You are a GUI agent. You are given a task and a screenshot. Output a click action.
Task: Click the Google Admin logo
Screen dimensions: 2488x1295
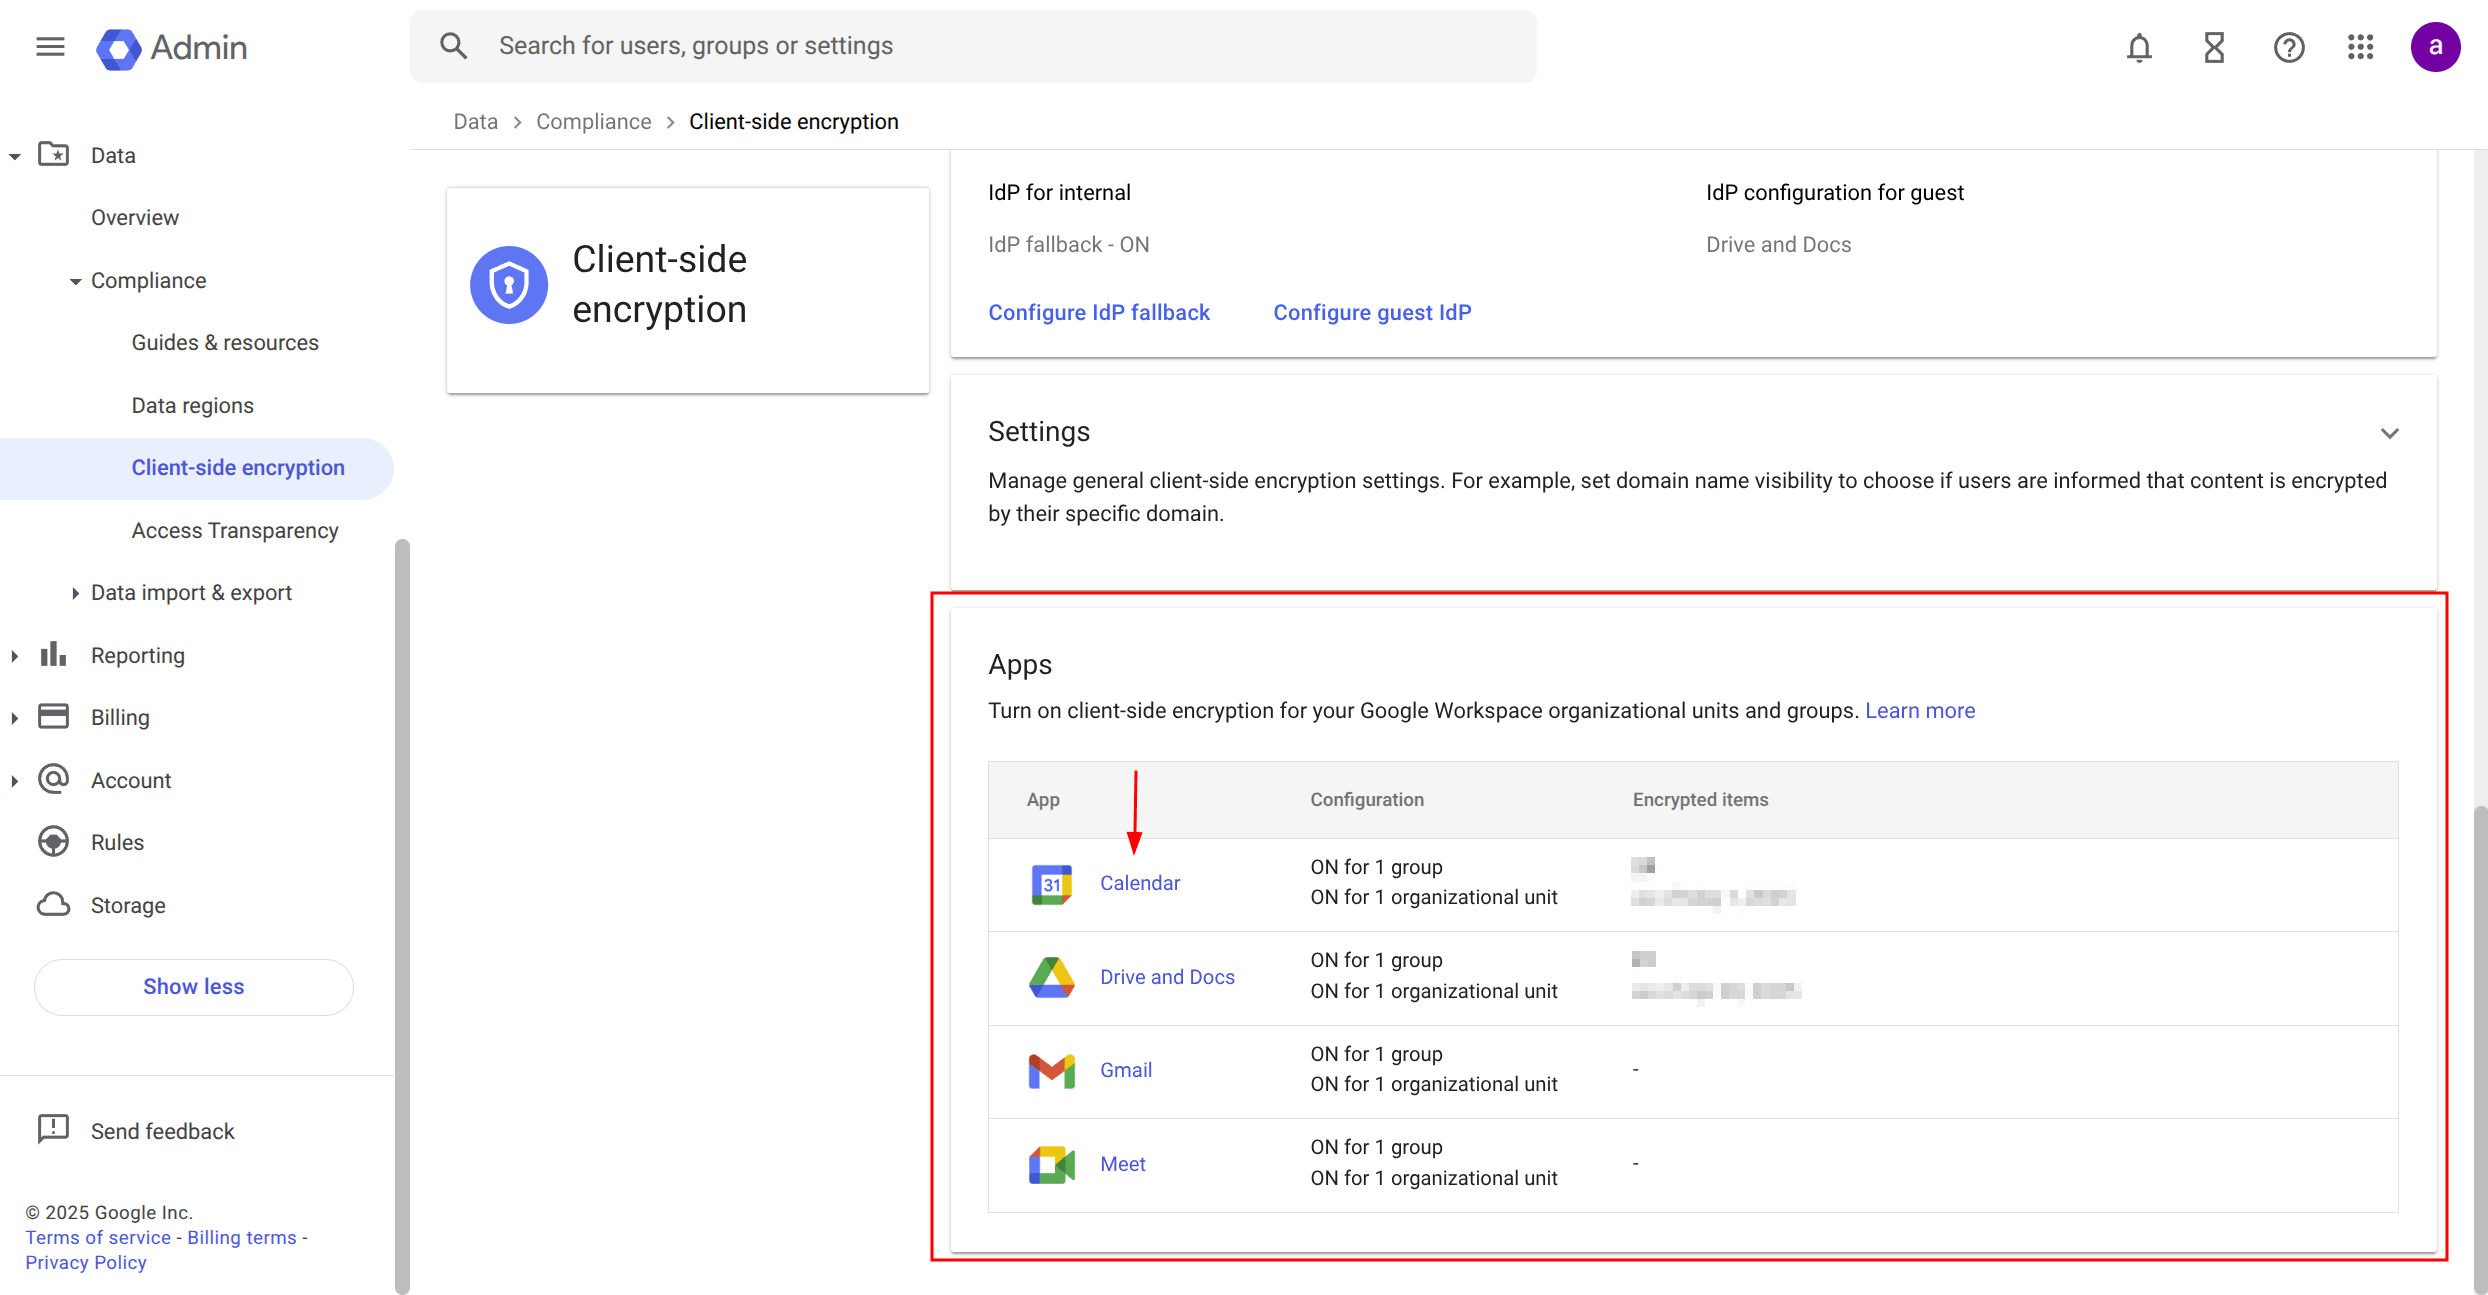tap(171, 47)
